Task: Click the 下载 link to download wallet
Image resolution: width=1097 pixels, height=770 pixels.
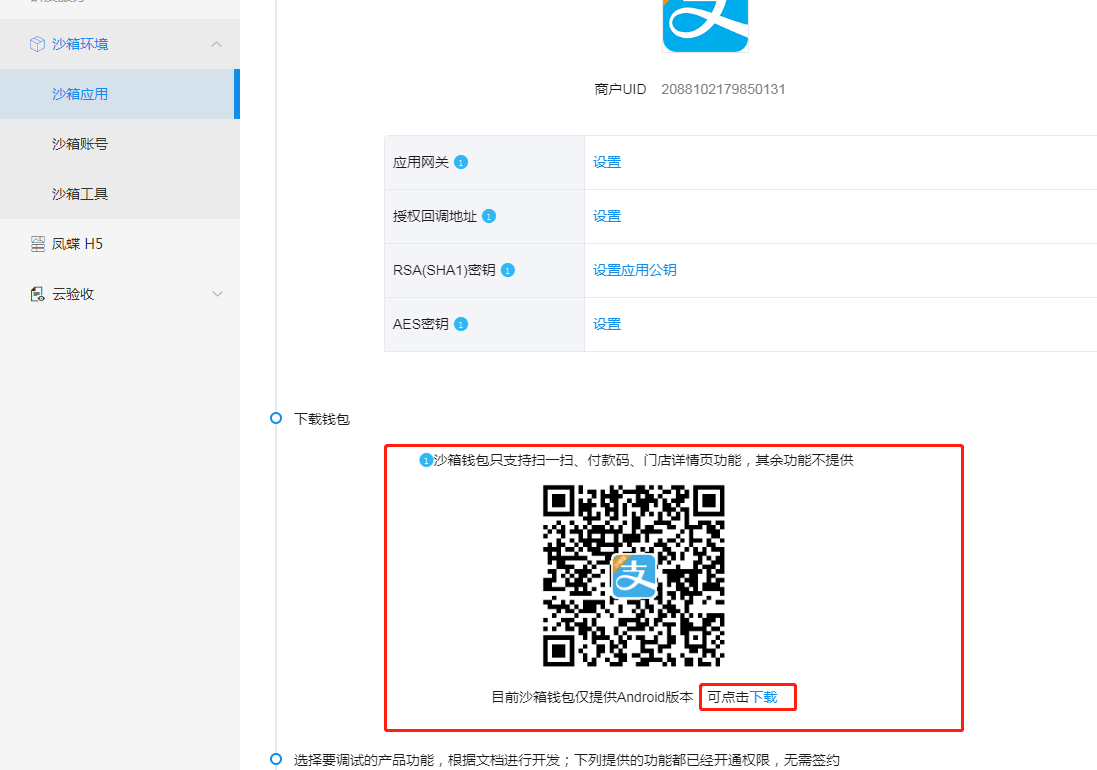Action: pyautogui.click(x=763, y=697)
